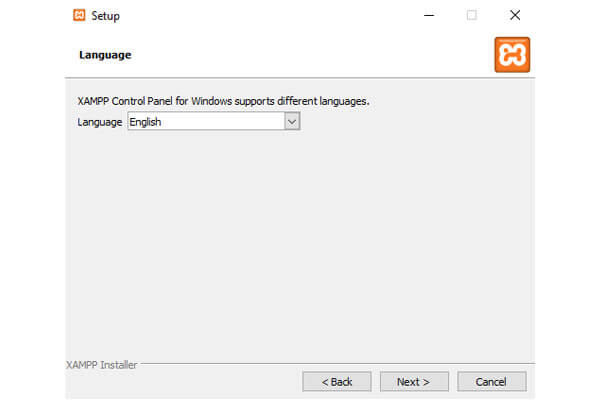Screen dimensions: 600x400
Task: Click the large orange XAMPP logo
Action: (512, 55)
